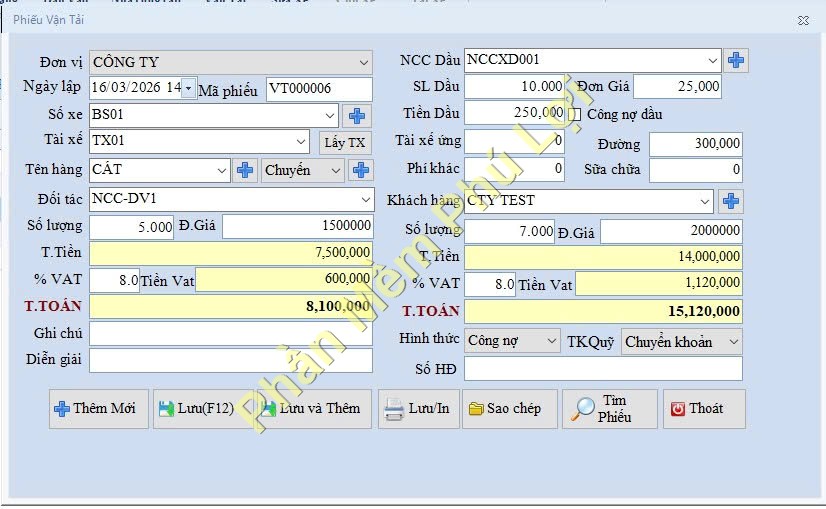Viewport: 826px width, 509px height.
Task: Click the Lưu/In print button
Action: [x=419, y=409]
